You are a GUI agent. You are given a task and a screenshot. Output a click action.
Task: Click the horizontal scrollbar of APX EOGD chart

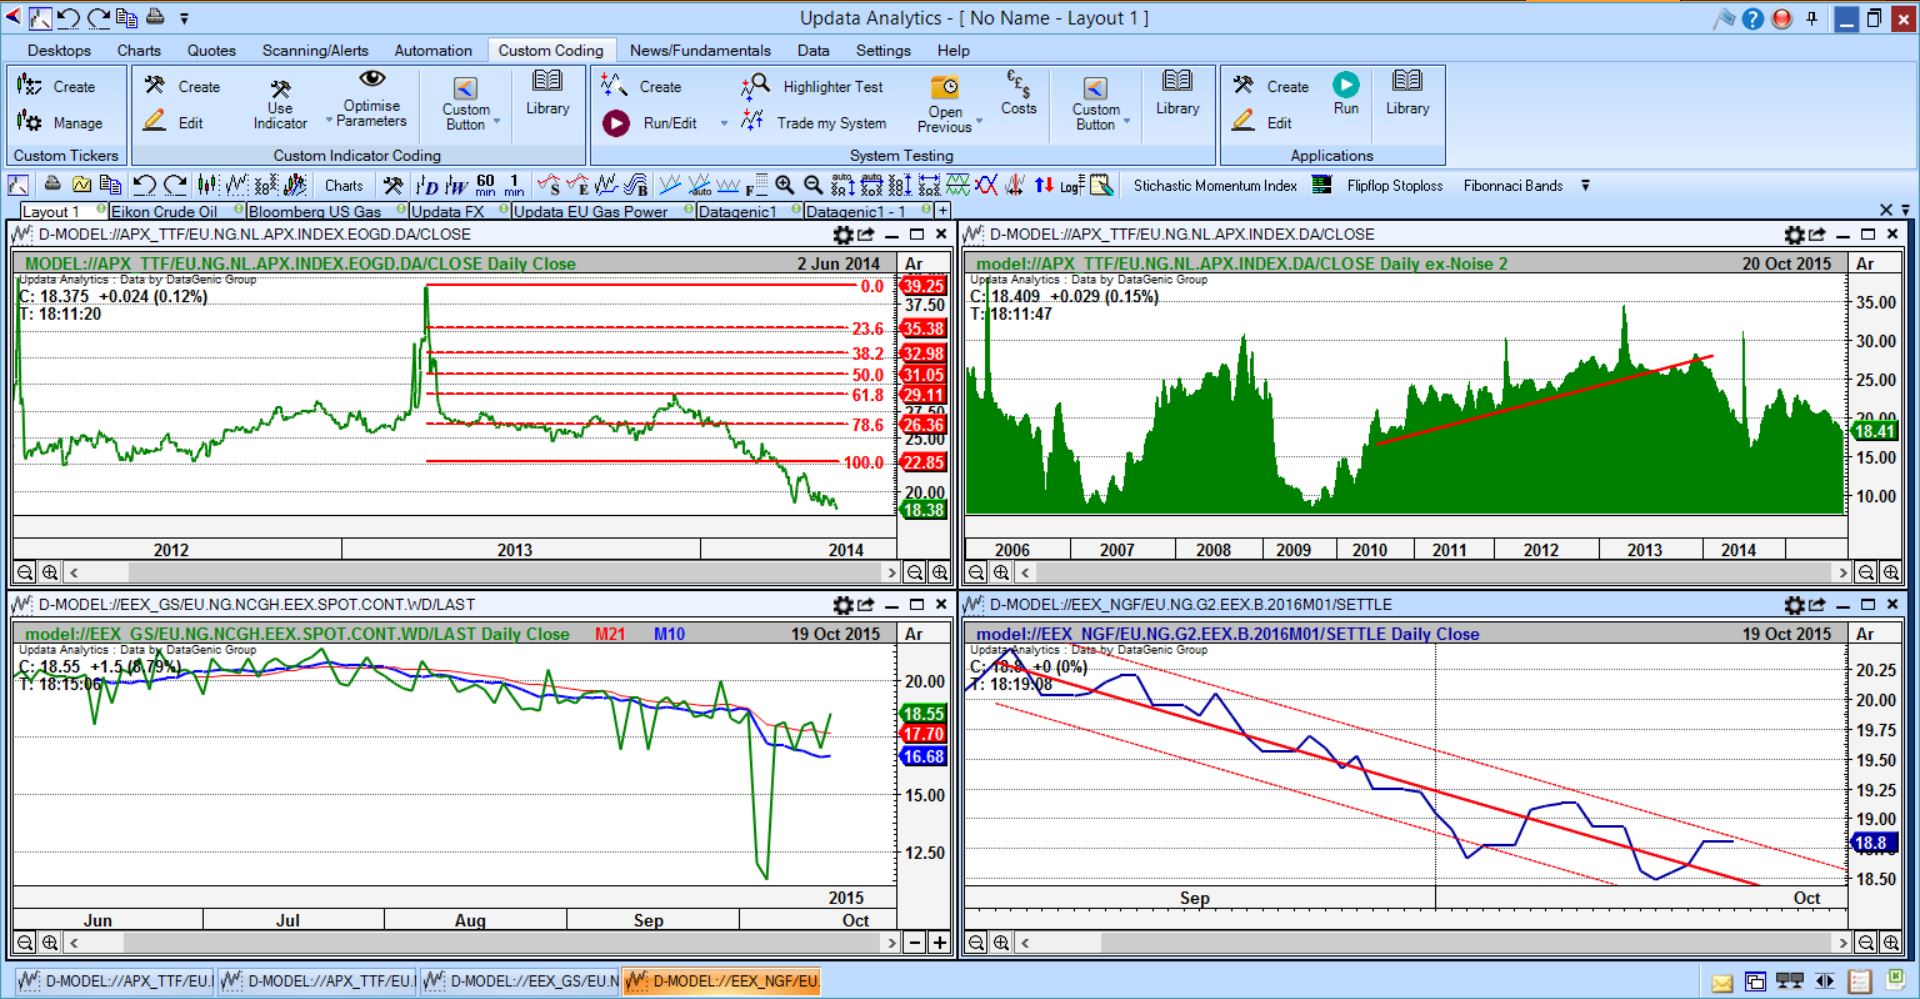(485, 572)
